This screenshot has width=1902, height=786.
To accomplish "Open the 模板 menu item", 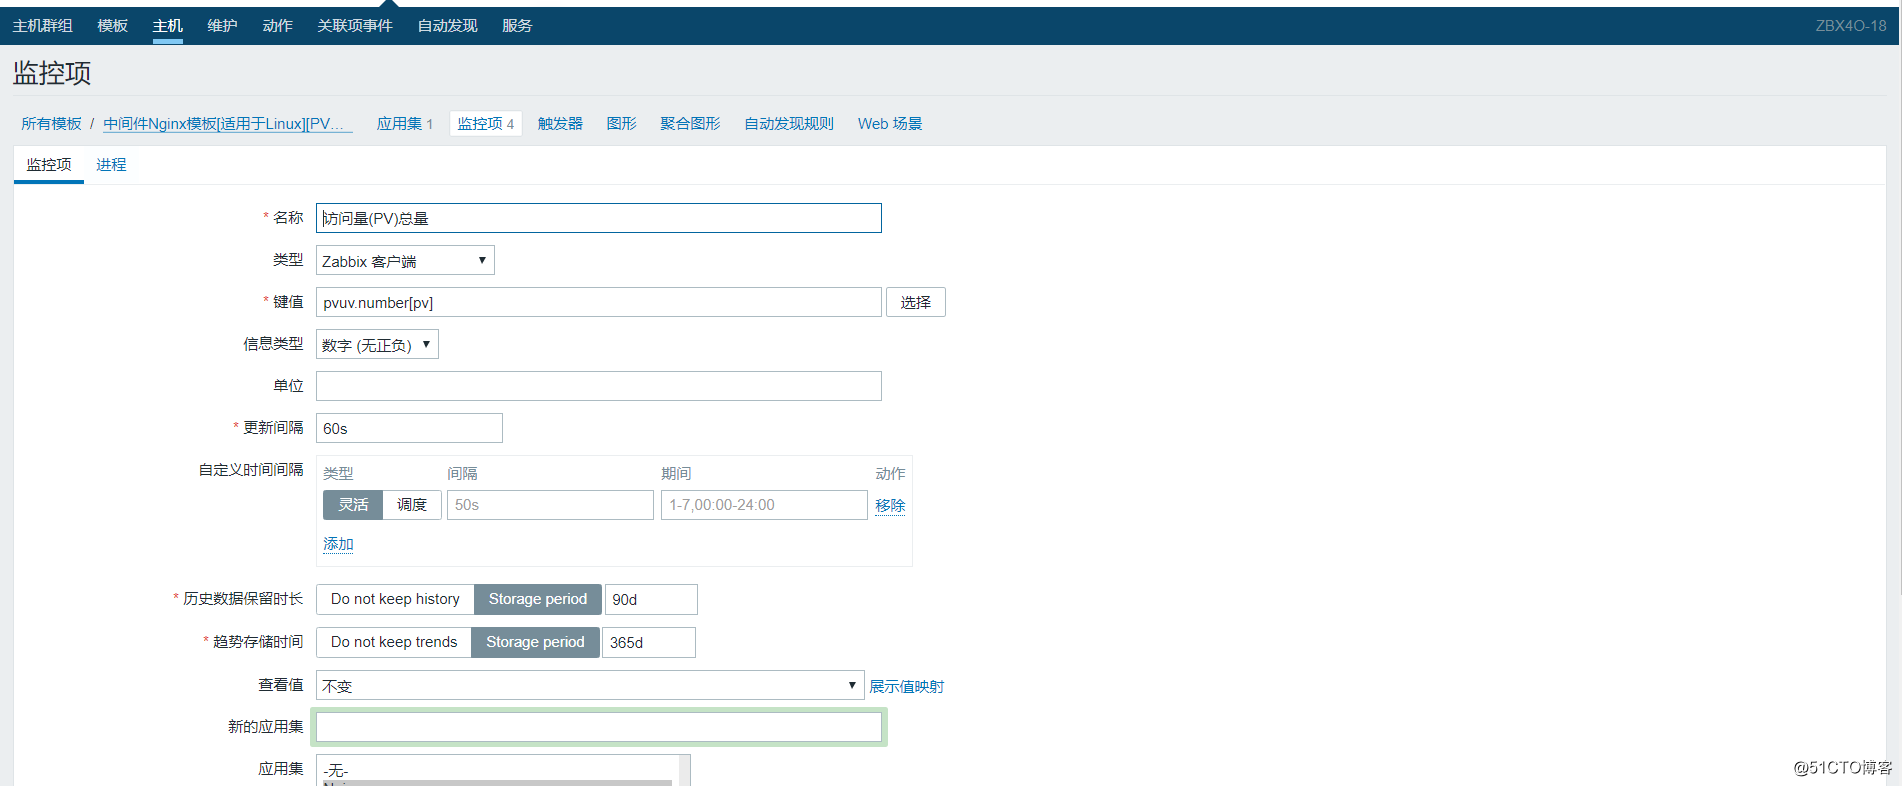I will click(112, 26).
